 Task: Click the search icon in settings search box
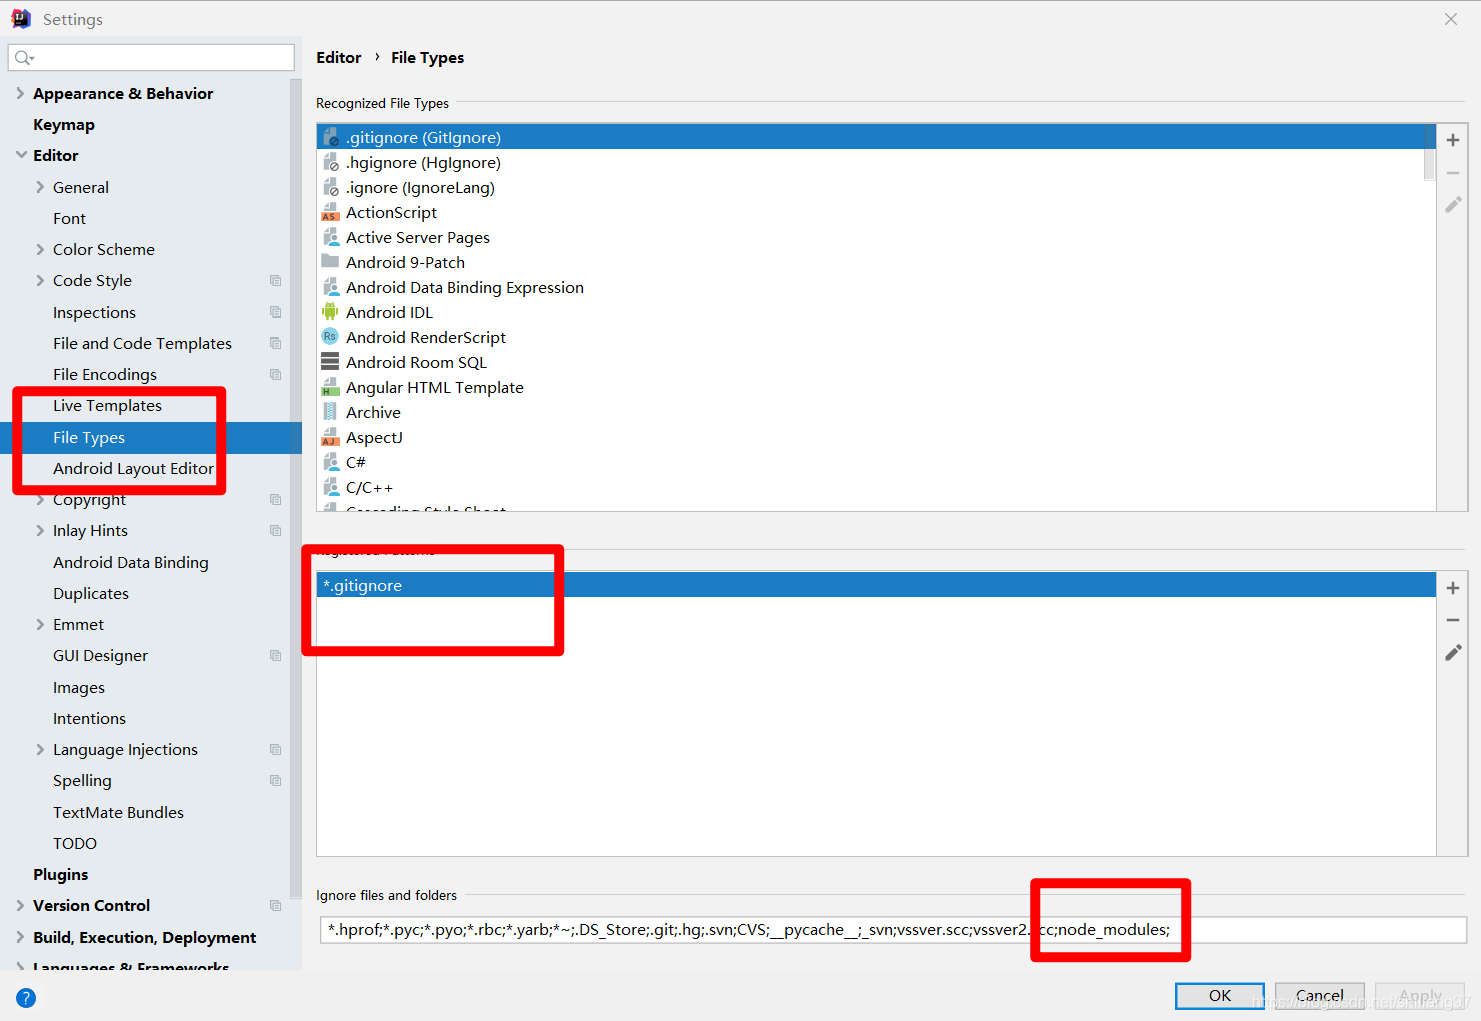tap(24, 58)
